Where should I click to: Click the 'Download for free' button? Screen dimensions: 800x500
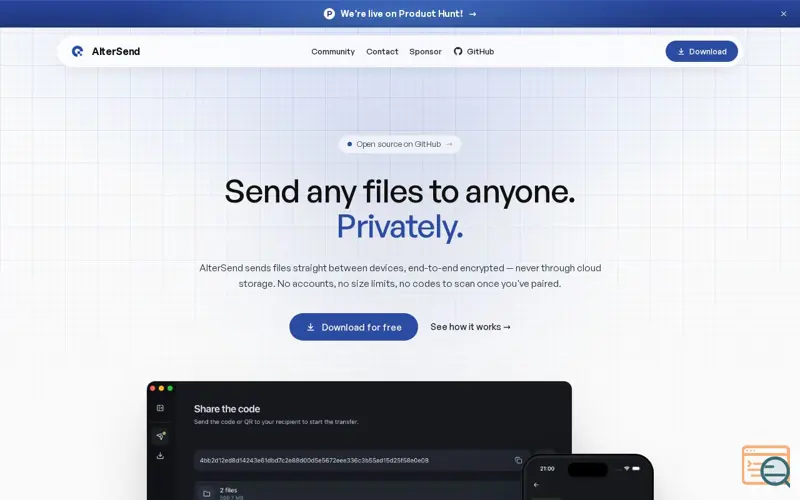(x=353, y=327)
